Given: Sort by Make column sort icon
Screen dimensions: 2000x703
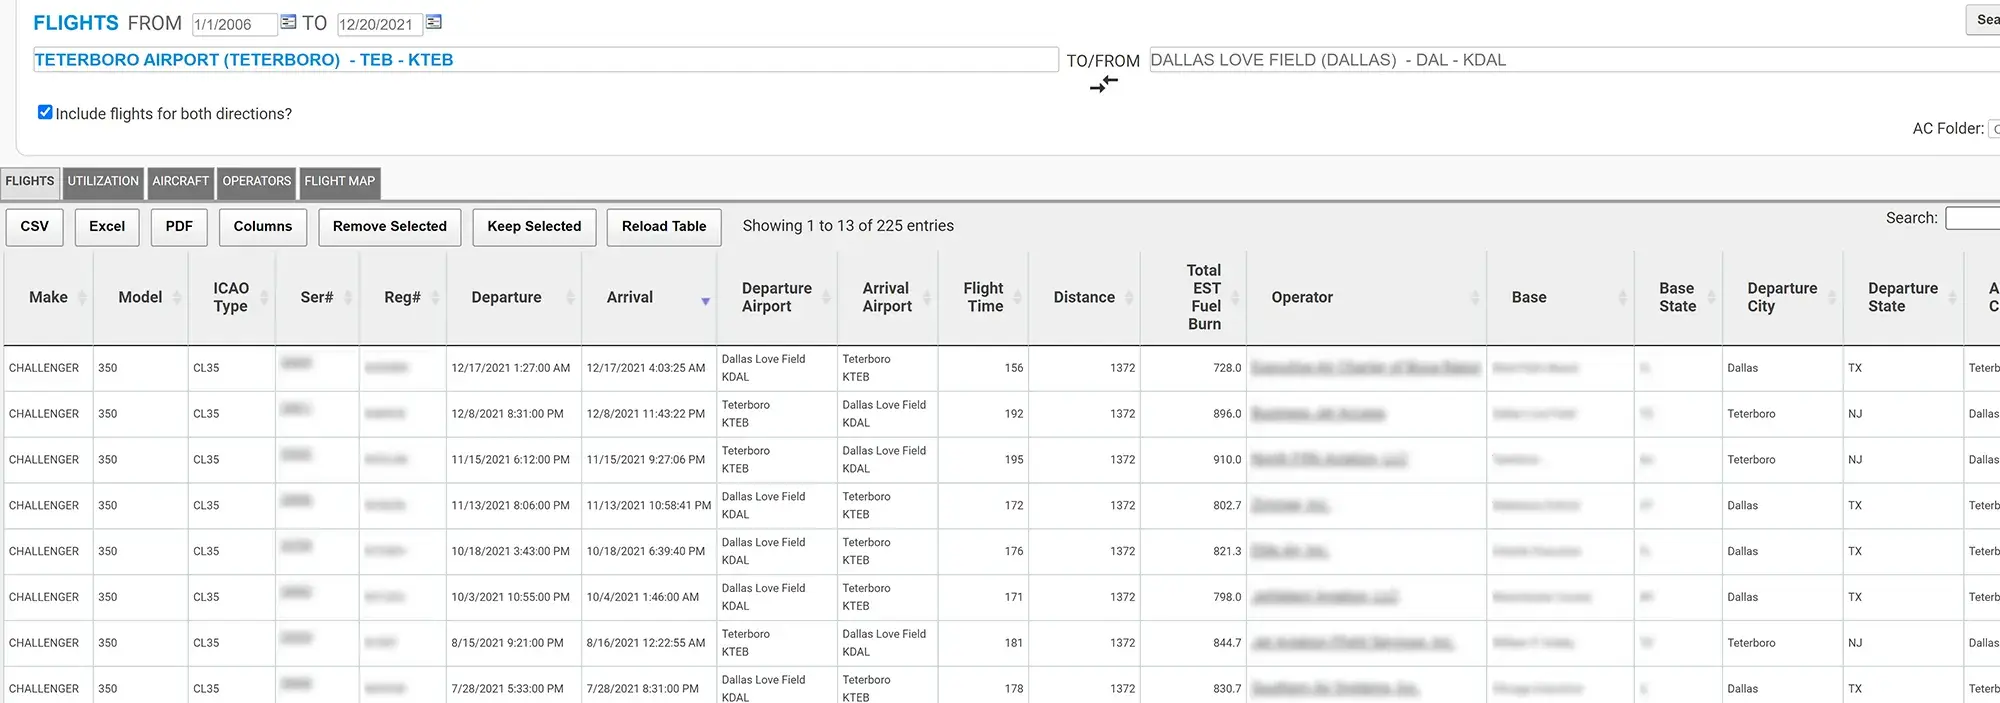Looking at the screenshot, I should click(x=82, y=298).
